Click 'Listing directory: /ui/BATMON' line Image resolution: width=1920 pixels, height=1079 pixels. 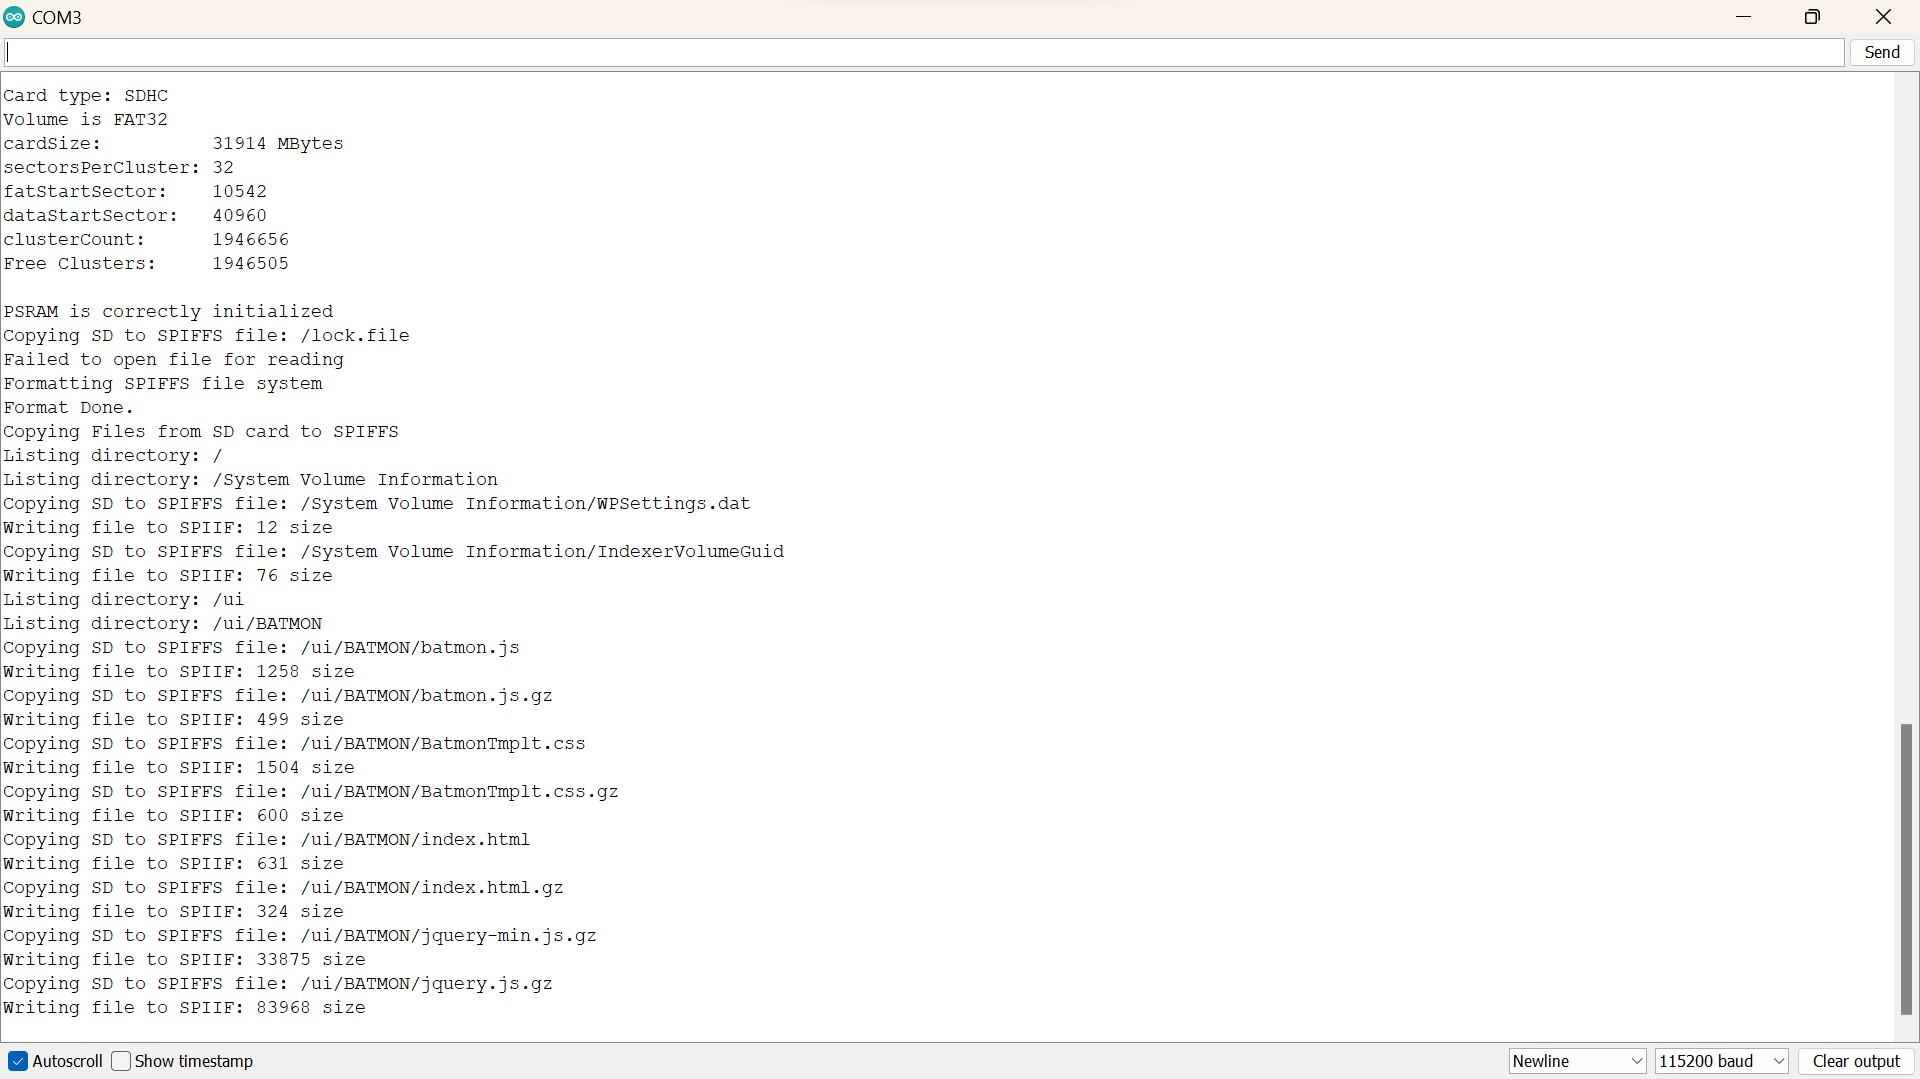tap(163, 624)
